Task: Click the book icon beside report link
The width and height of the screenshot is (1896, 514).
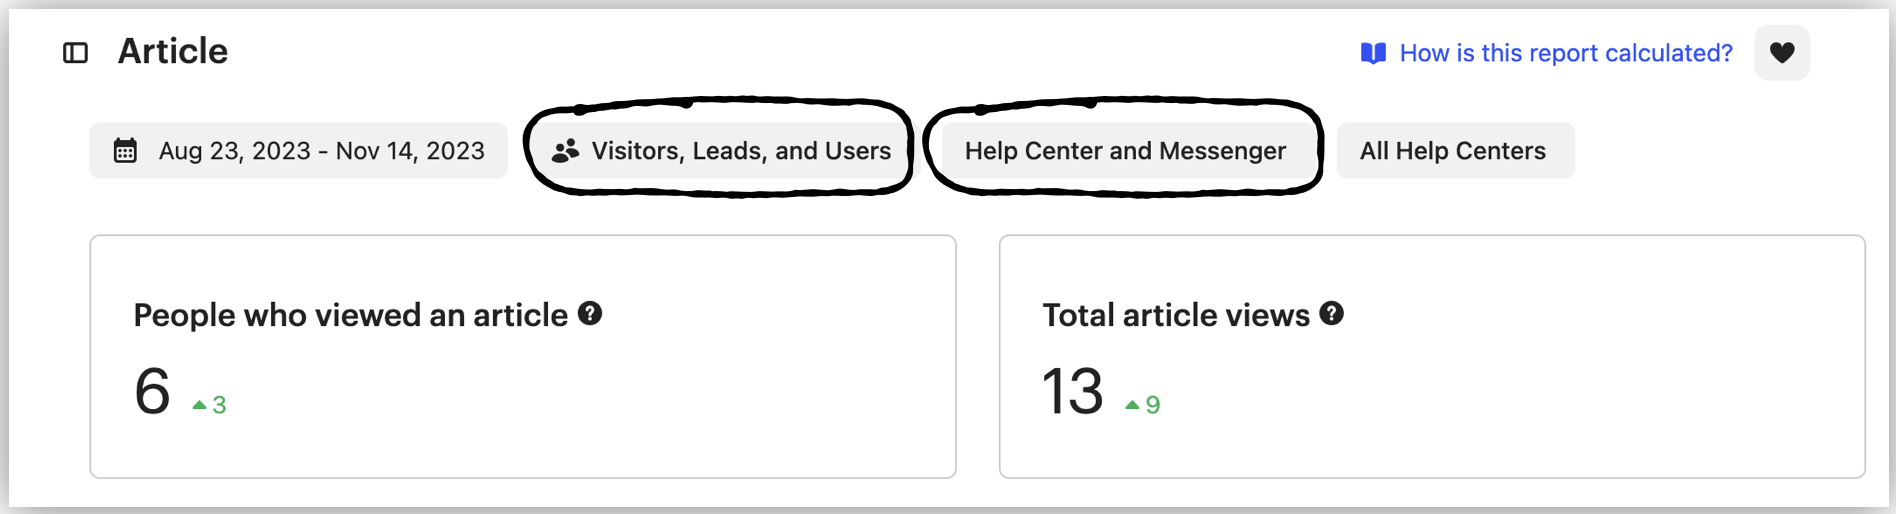Action: (x=1374, y=53)
